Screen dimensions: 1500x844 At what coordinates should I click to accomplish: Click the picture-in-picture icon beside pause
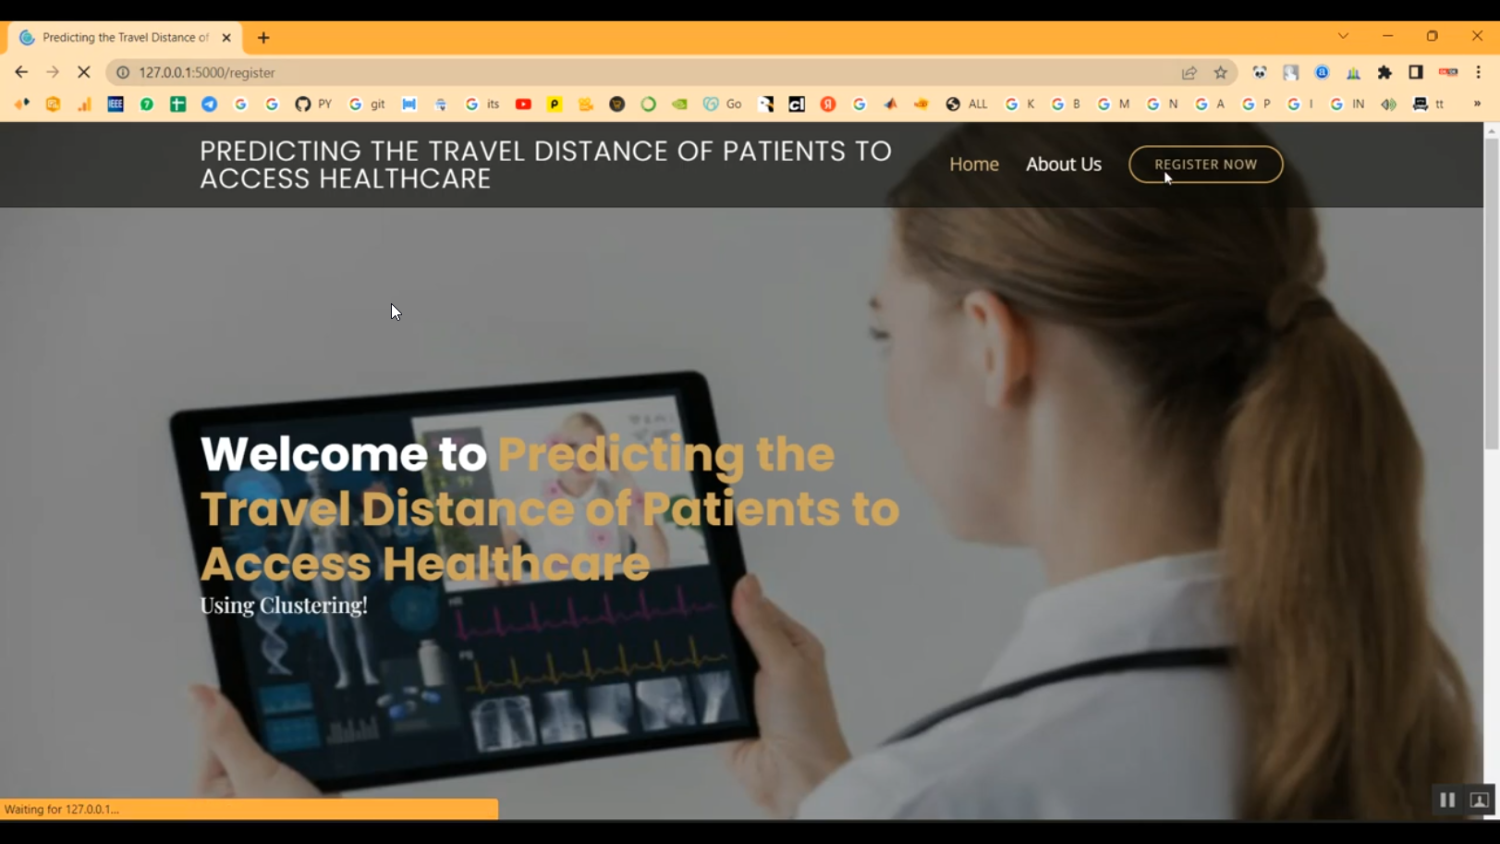[1480, 799]
